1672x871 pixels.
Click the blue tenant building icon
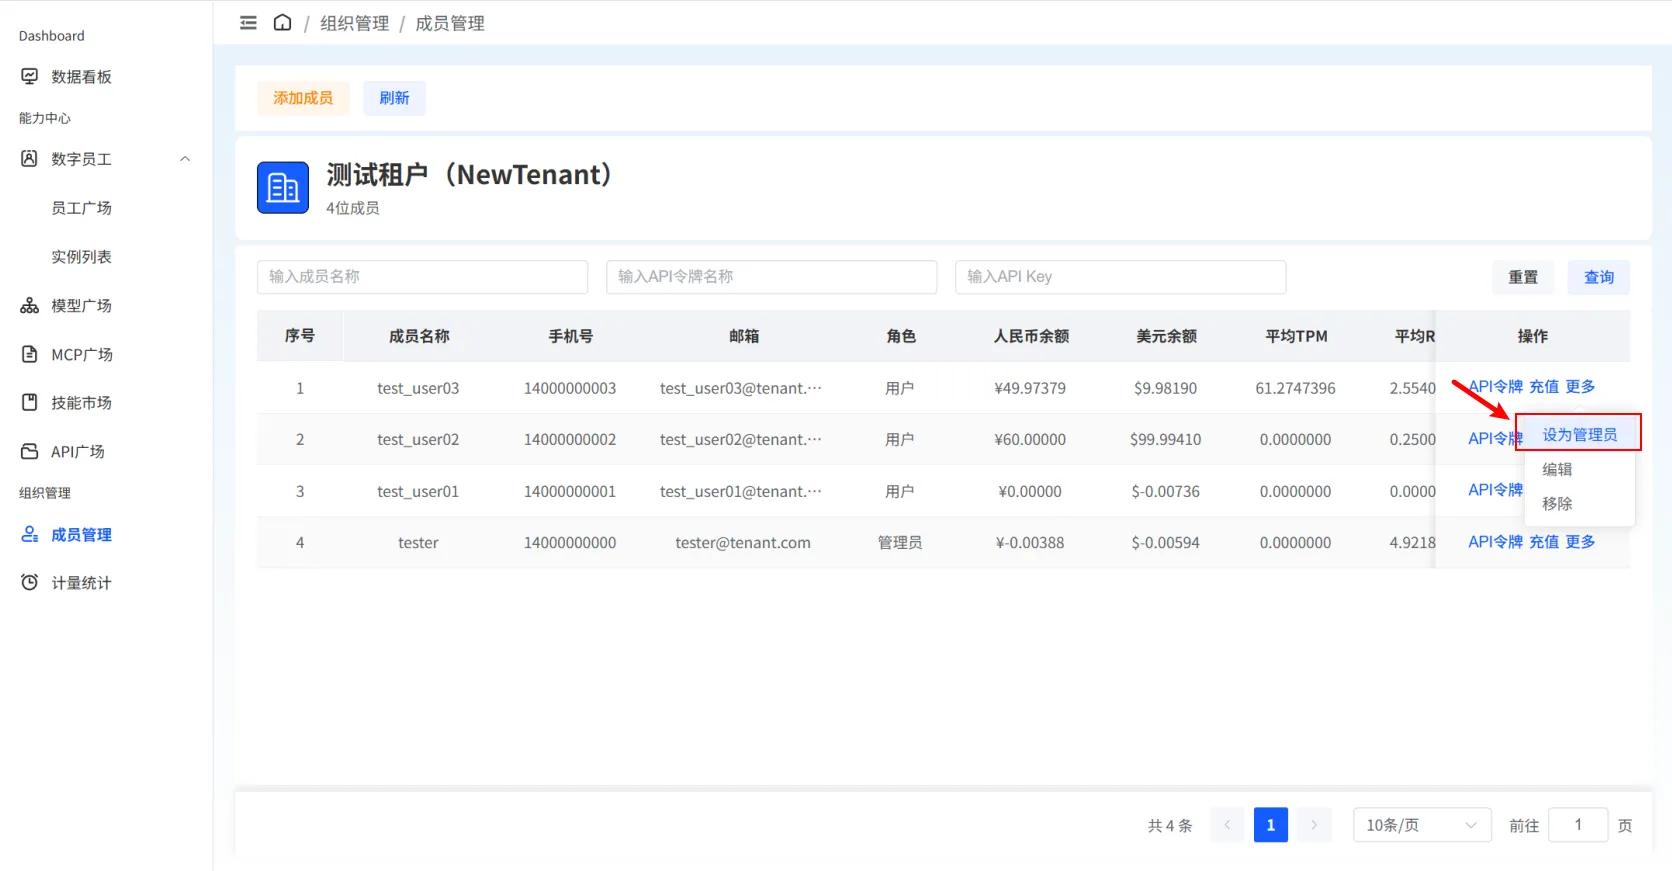coord(283,188)
